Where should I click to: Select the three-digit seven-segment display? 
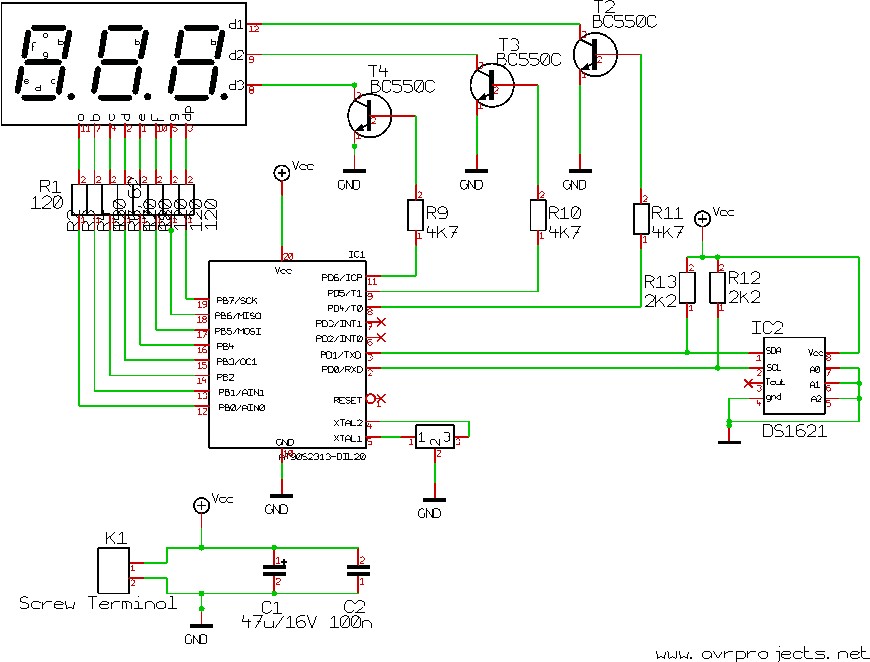[x=124, y=64]
